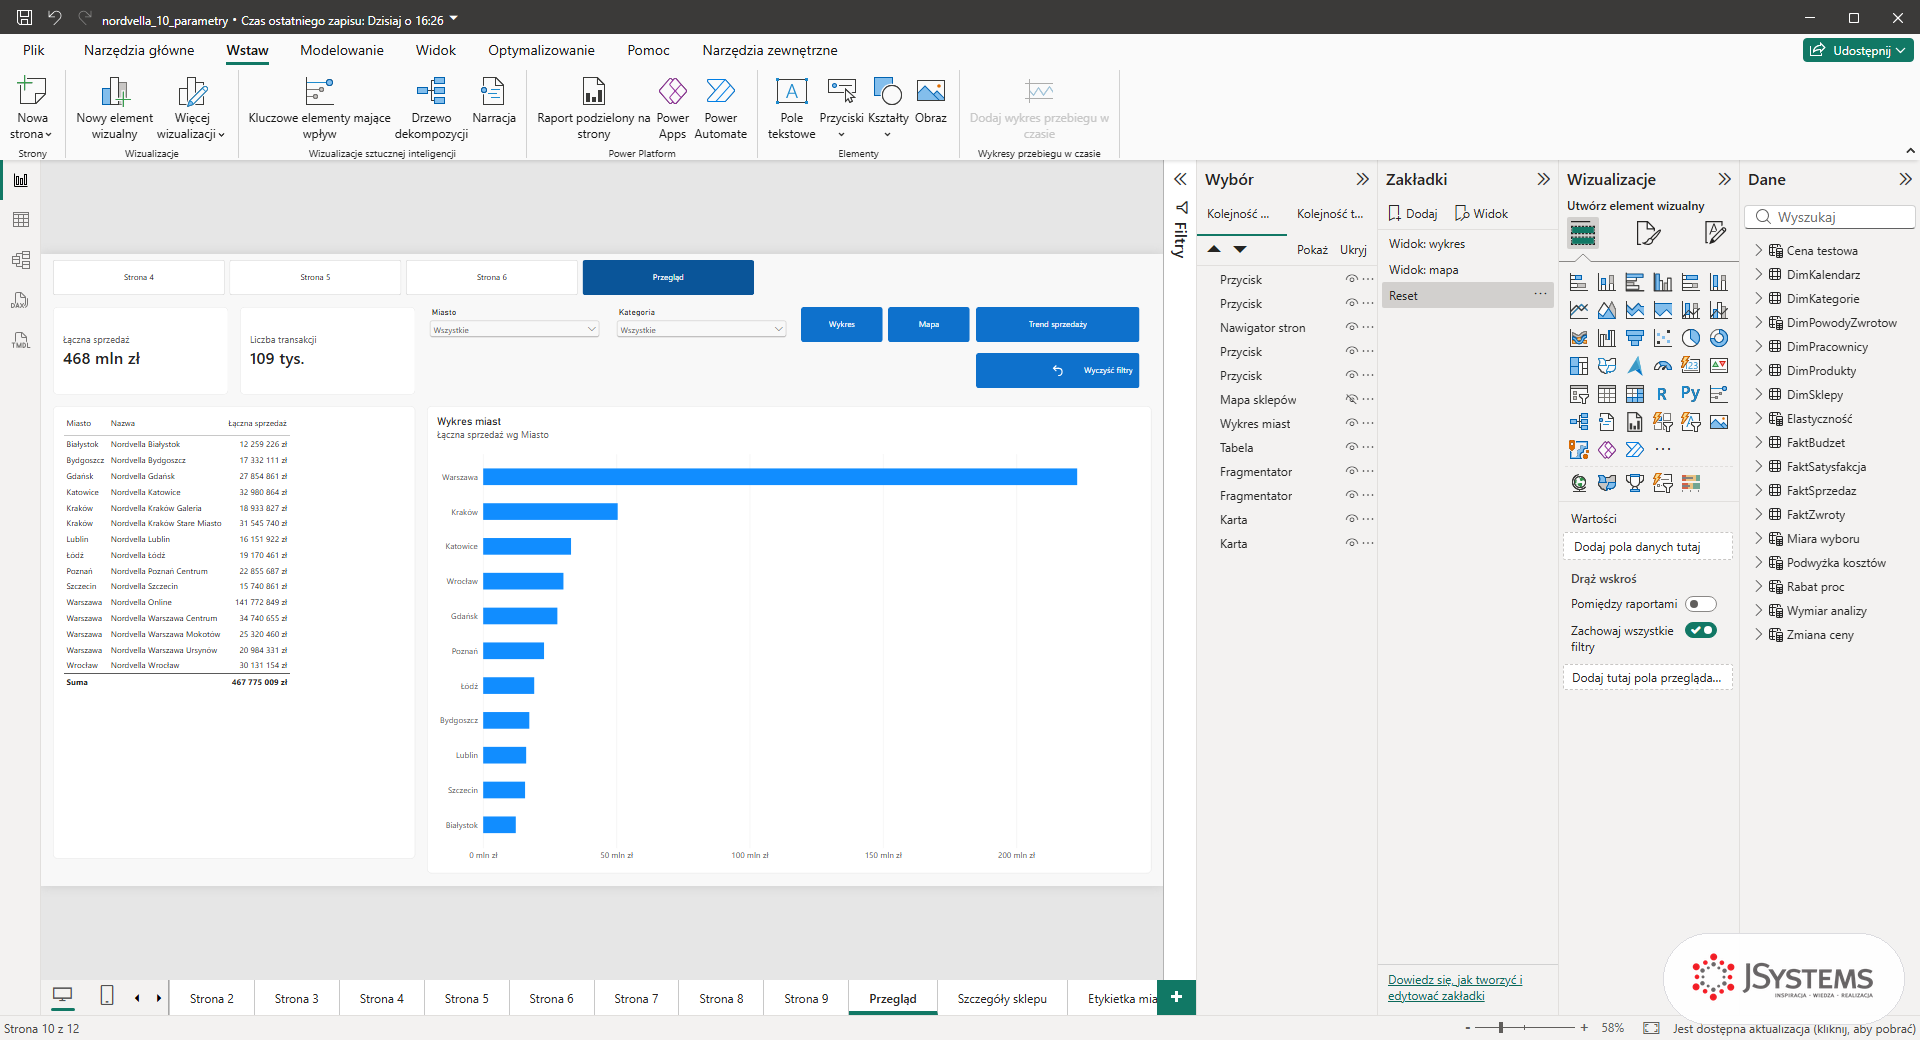This screenshot has height=1040, width=1920.
Task: Disable Zachowaj wszystkie filtry toggle
Action: click(x=1700, y=630)
